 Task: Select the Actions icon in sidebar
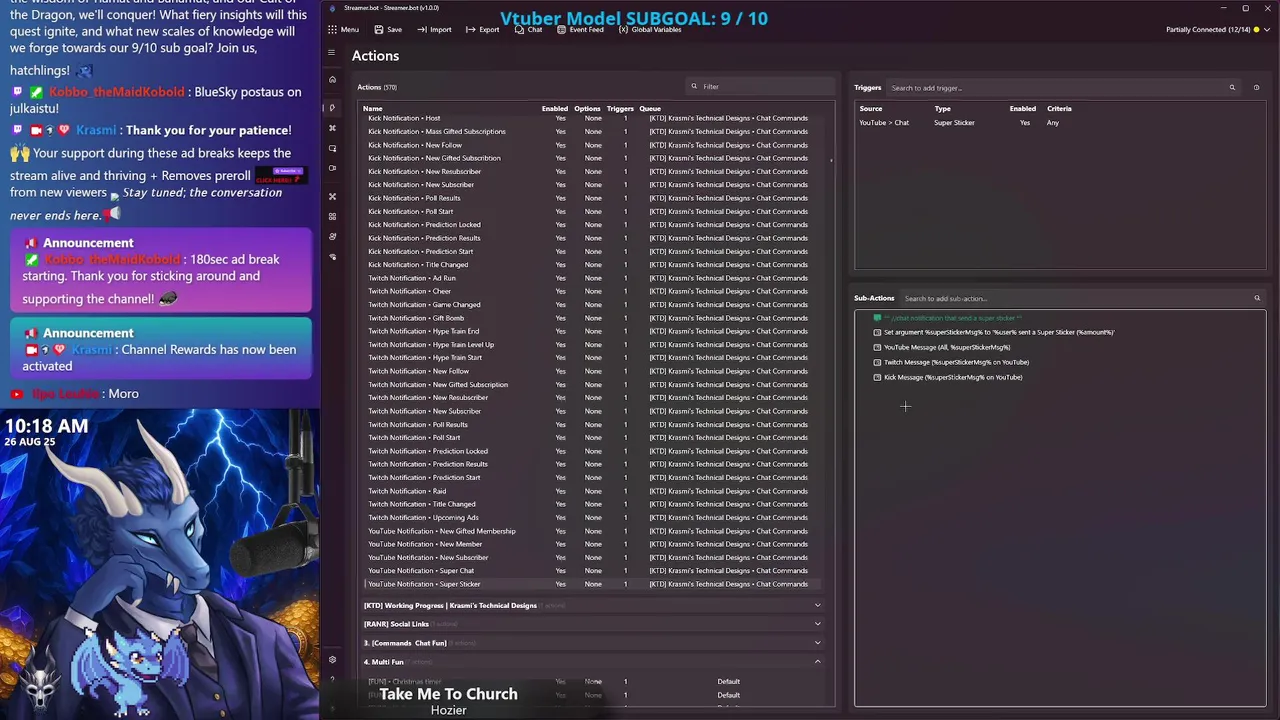coord(333,107)
